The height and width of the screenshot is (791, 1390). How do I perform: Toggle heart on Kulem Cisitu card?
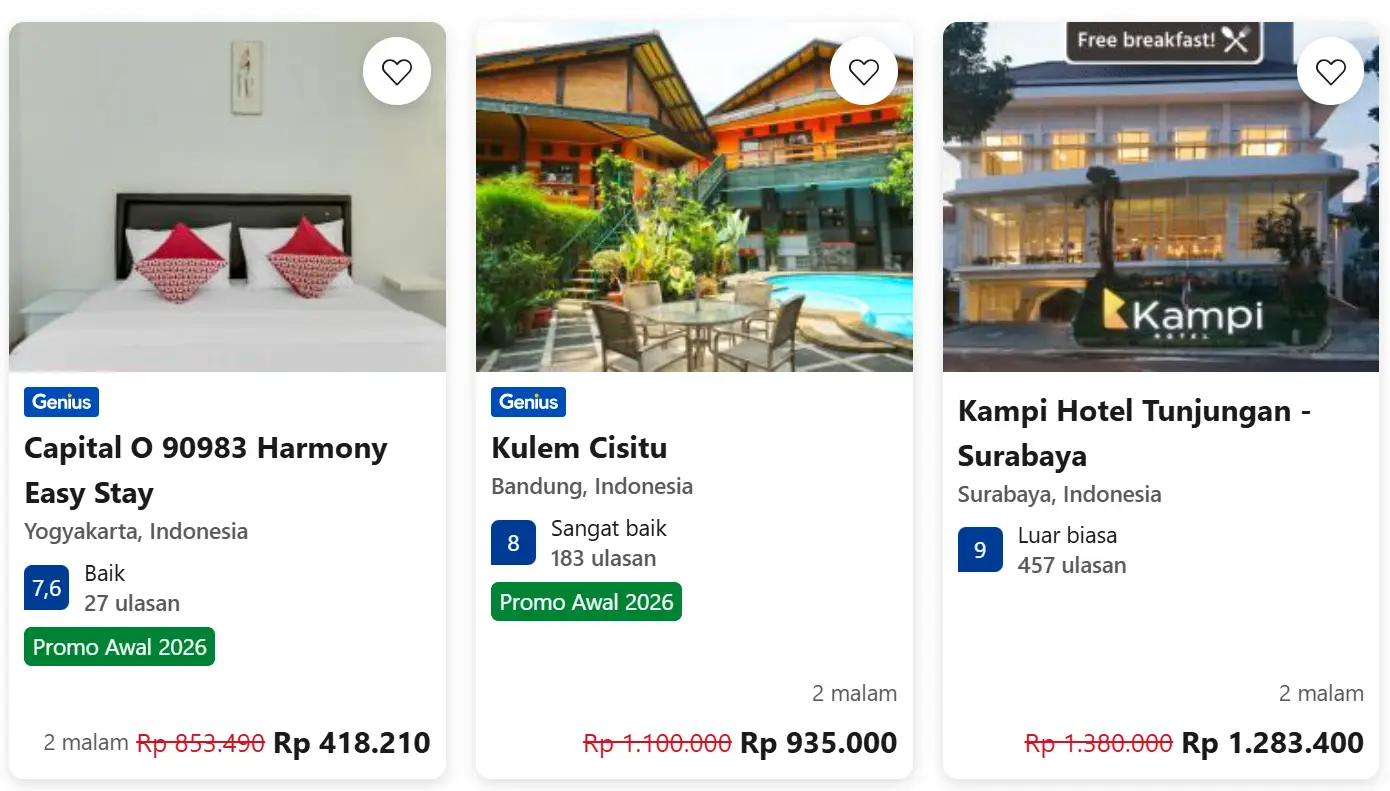864,72
